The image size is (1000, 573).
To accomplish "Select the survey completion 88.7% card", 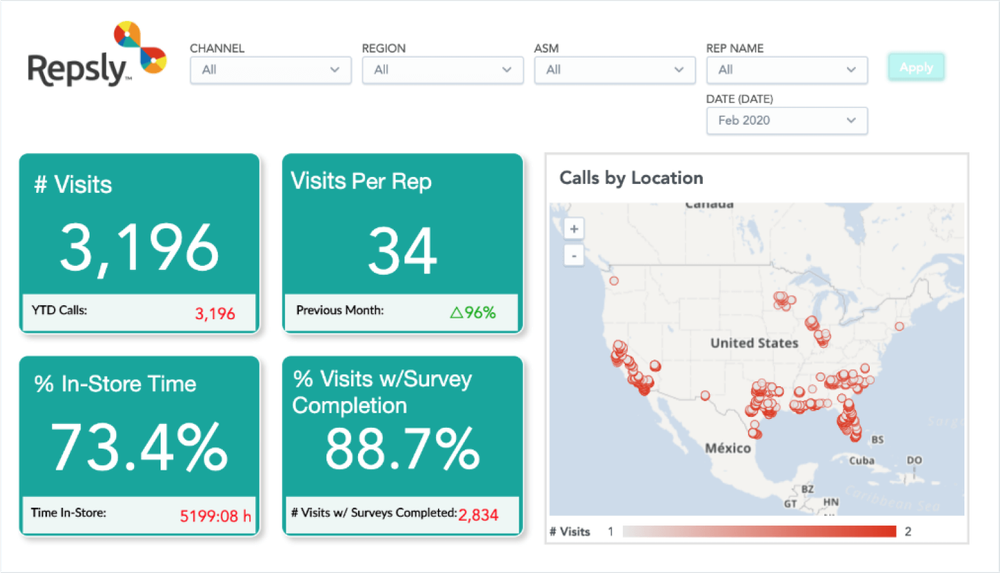I will coord(402,446).
